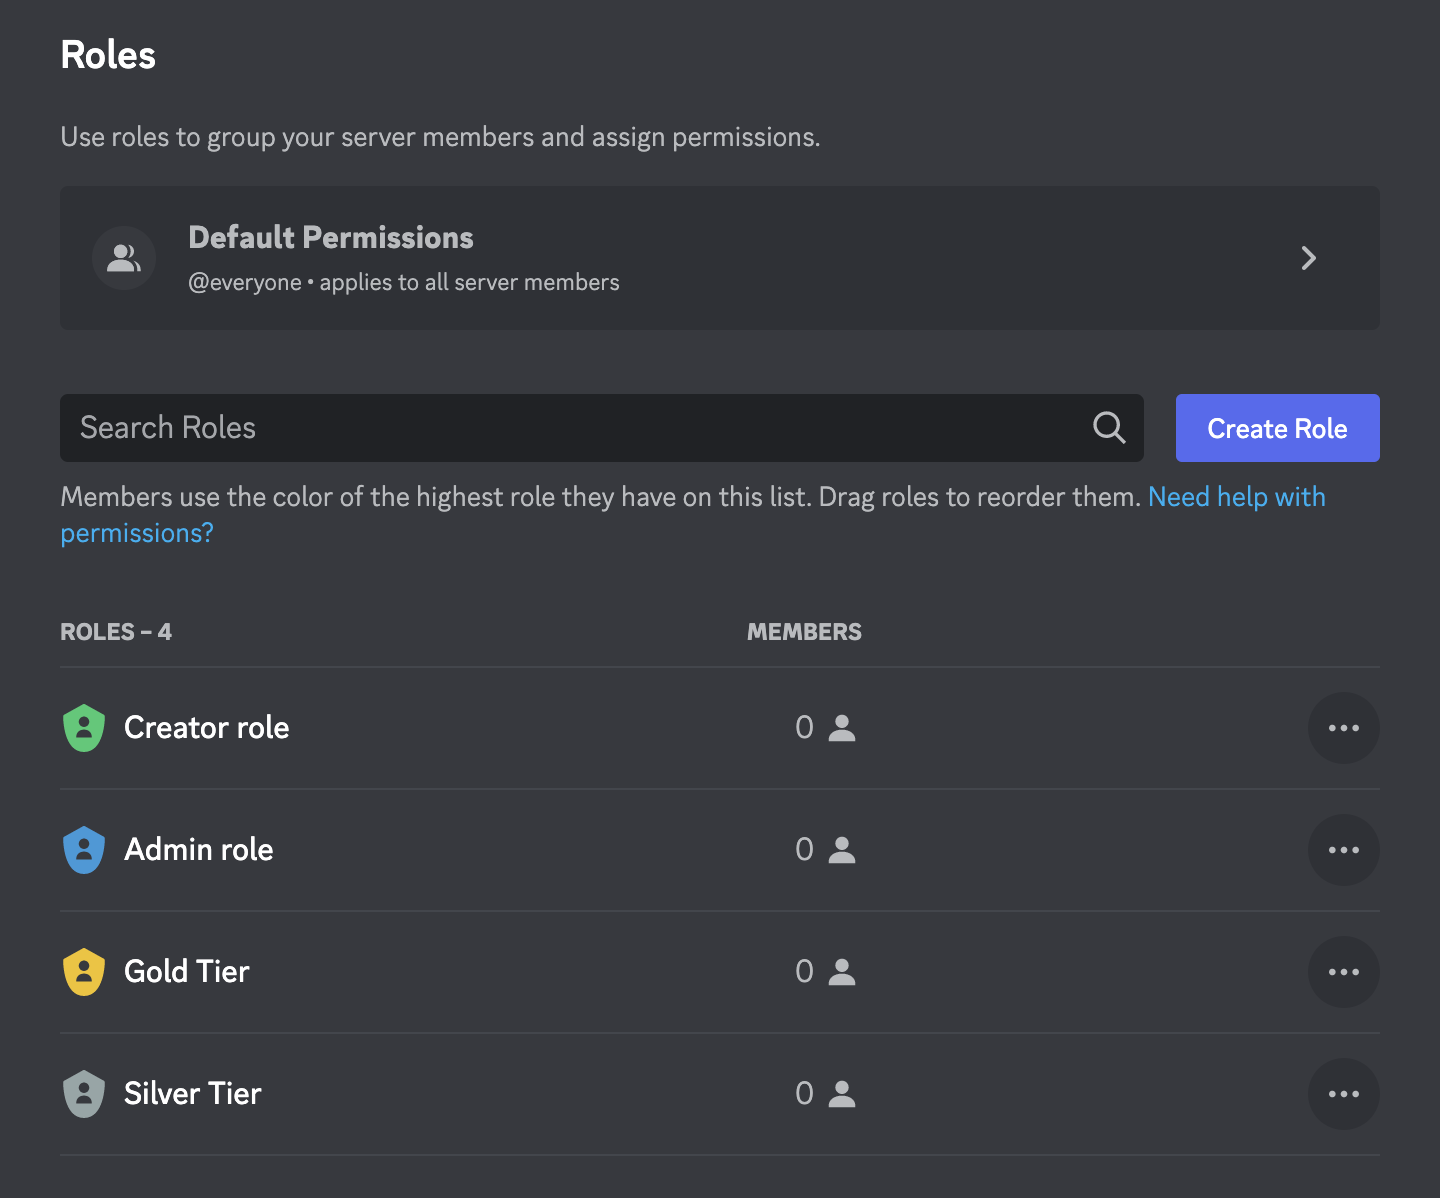Open the three-dot menu for Creator role

coord(1344,728)
